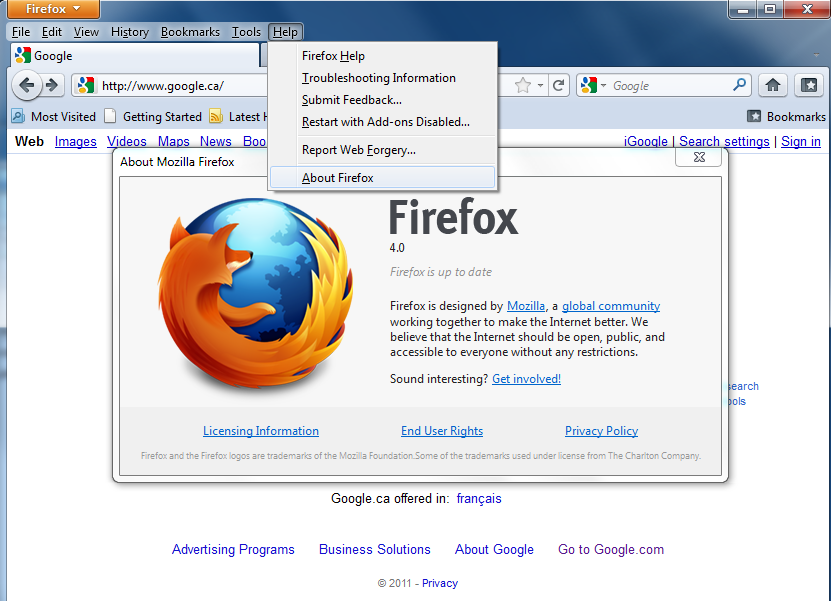Image resolution: width=831 pixels, height=601 pixels.
Task: Click 'Firefox is up to date' status text
Action: pos(441,272)
